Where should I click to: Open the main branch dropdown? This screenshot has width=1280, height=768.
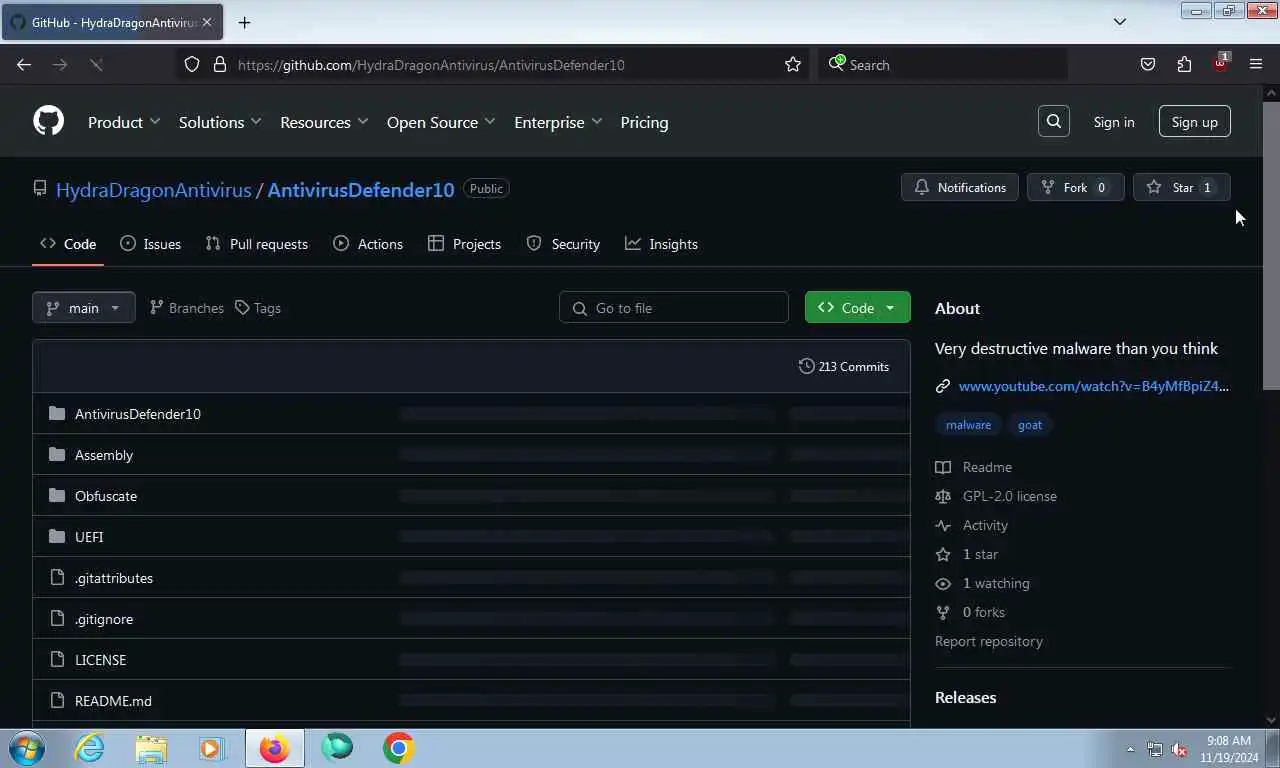[x=84, y=307]
